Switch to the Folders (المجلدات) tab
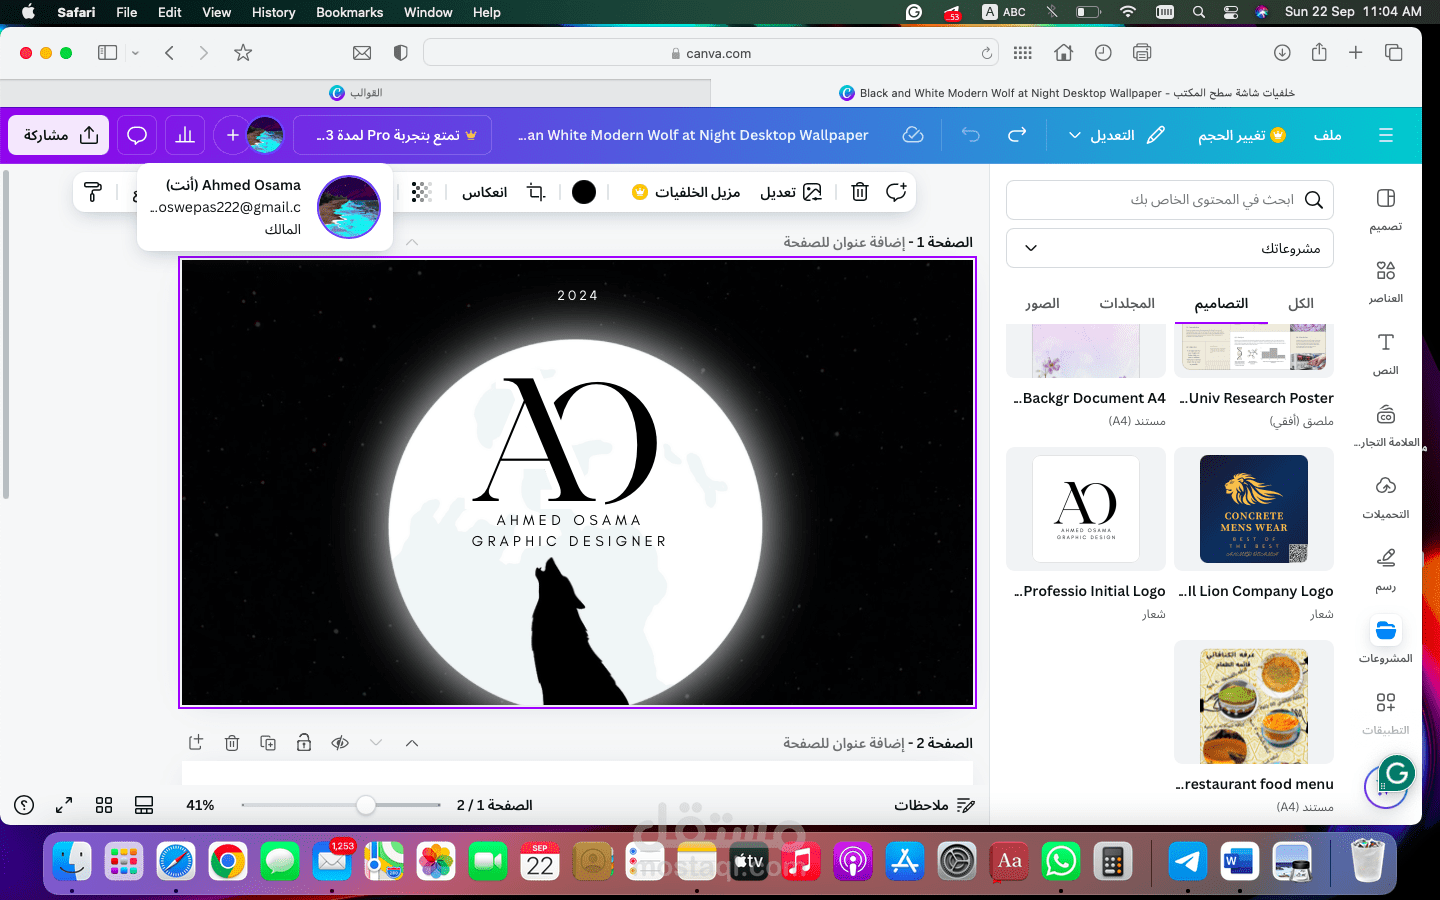This screenshot has width=1440, height=900. [x=1127, y=303]
